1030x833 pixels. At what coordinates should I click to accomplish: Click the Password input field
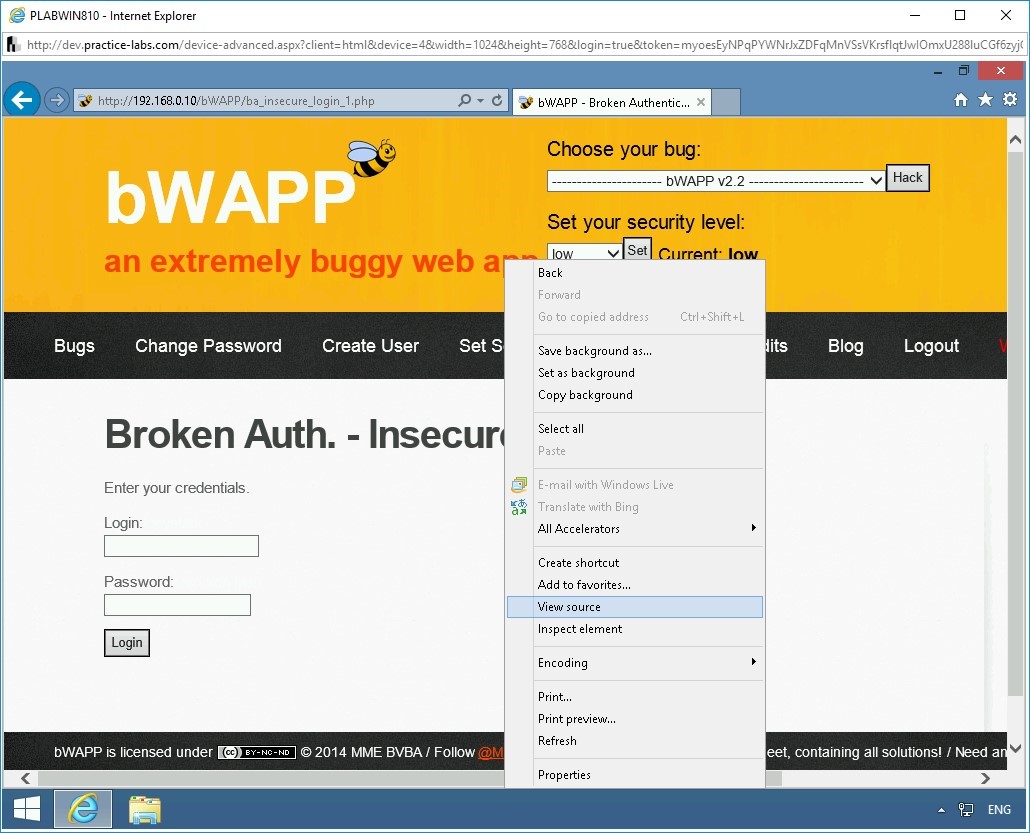tap(177, 604)
